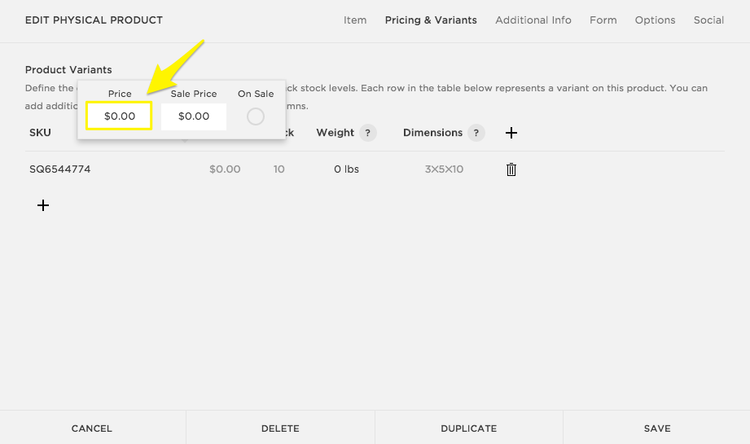Open the Additional Info tab
Image resolution: width=750 pixels, height=444 pixels.
(533, 20)
